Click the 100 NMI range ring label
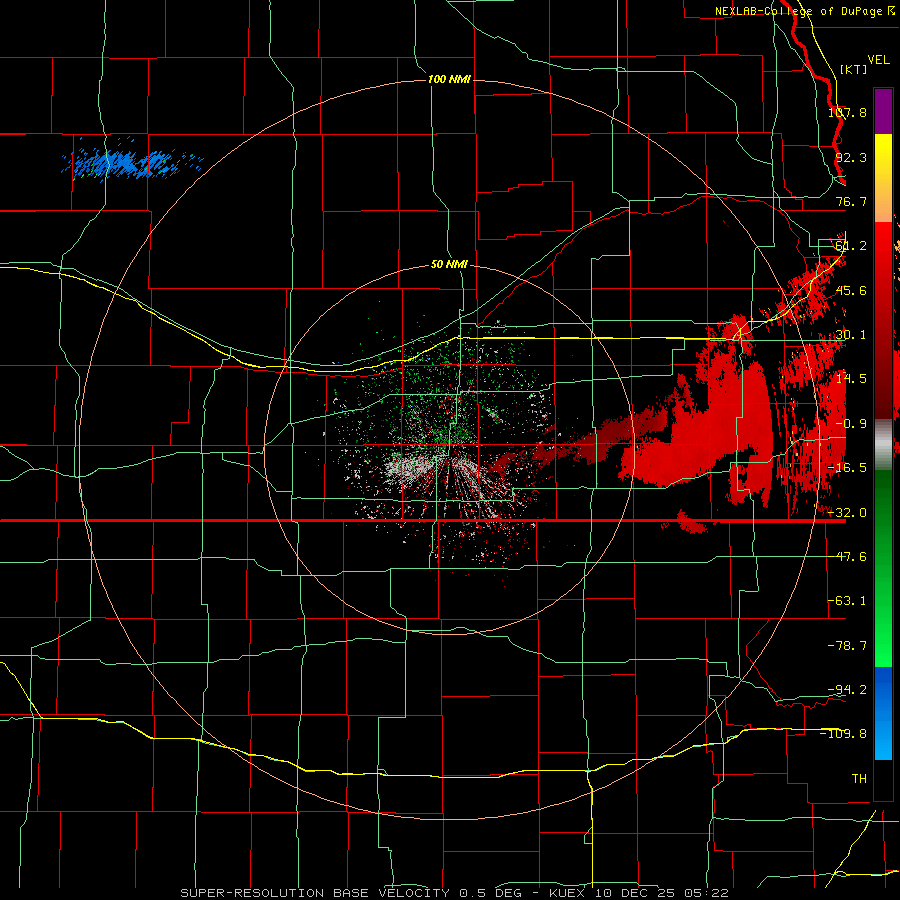 point(449,79)
